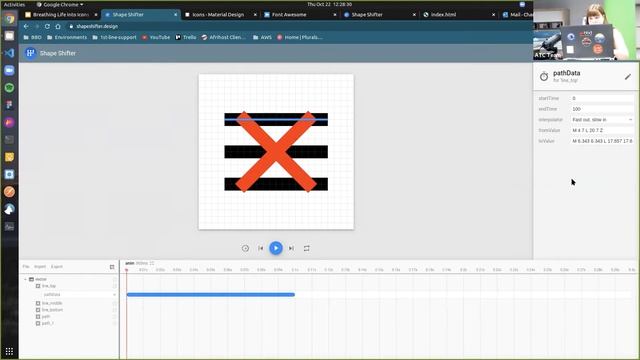Image resolution: width=640 pixels, height=360 pixels.
Task: Rewind animation to the beginning
Action: 260,248
